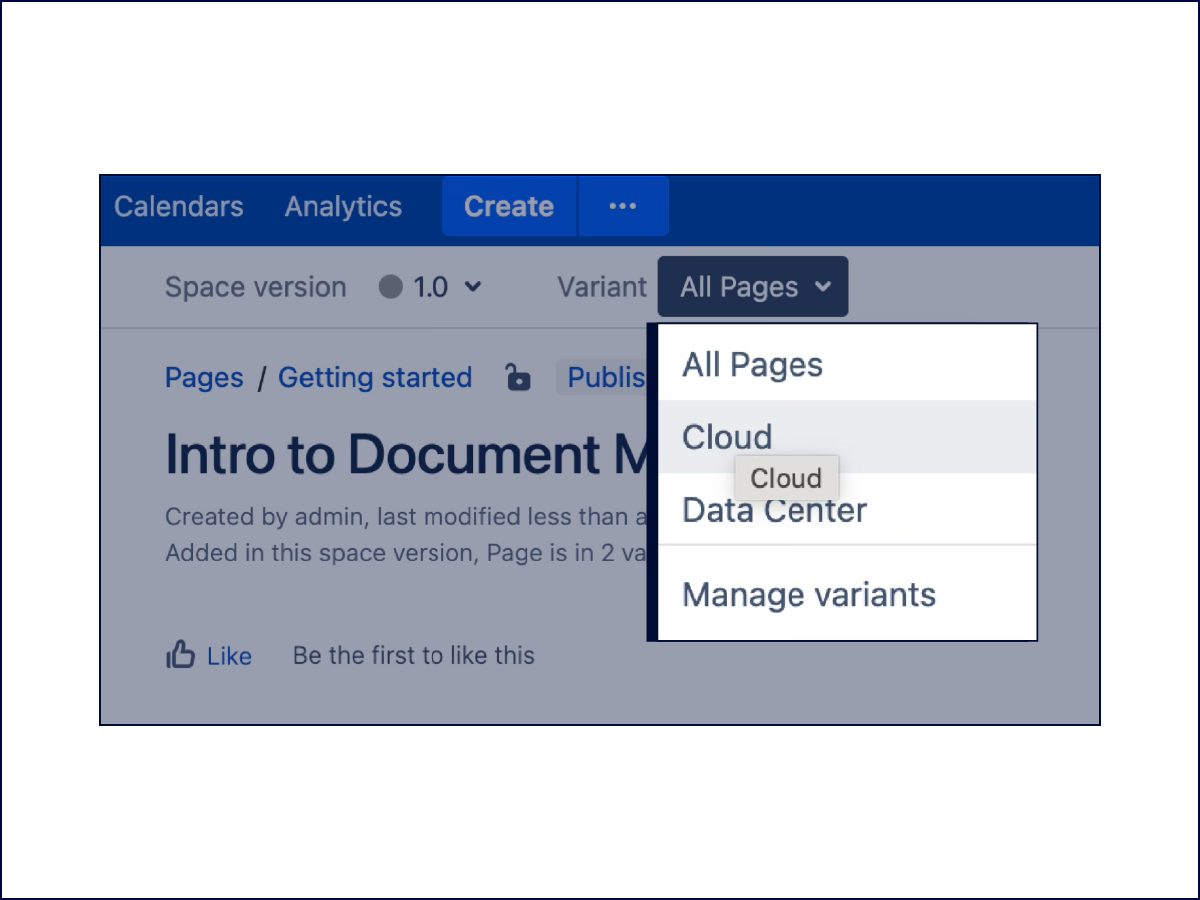Choose the Data Center variant option

847,510
